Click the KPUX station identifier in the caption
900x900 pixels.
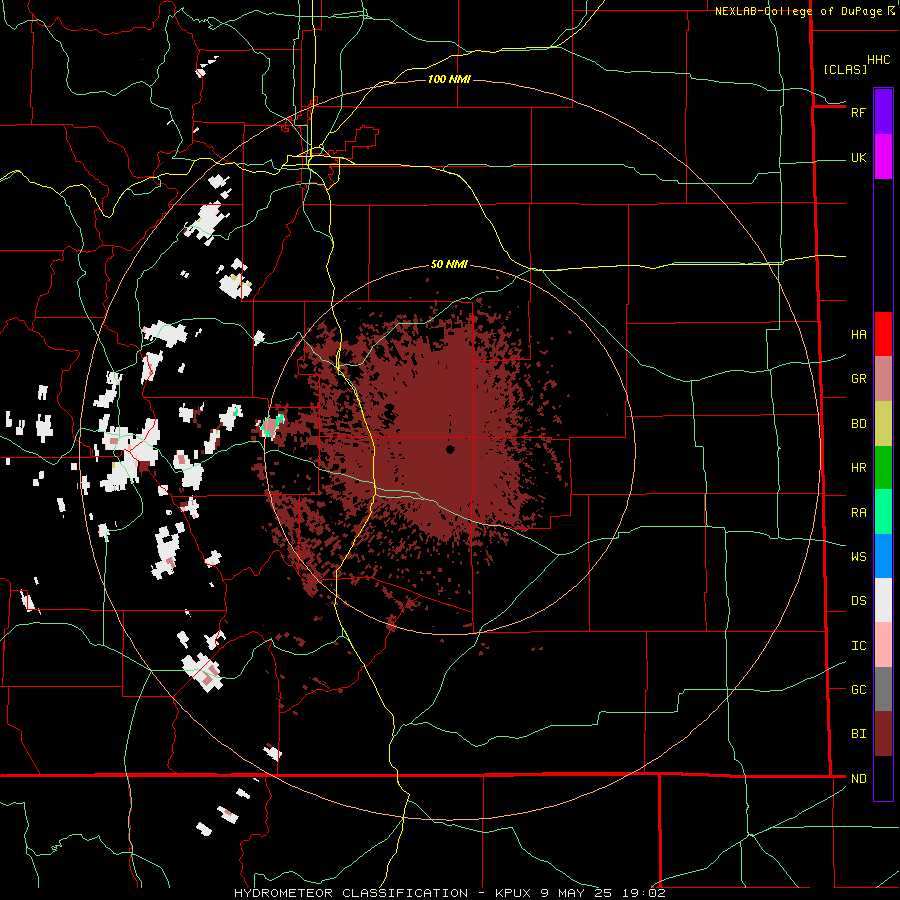click(515, 893)
